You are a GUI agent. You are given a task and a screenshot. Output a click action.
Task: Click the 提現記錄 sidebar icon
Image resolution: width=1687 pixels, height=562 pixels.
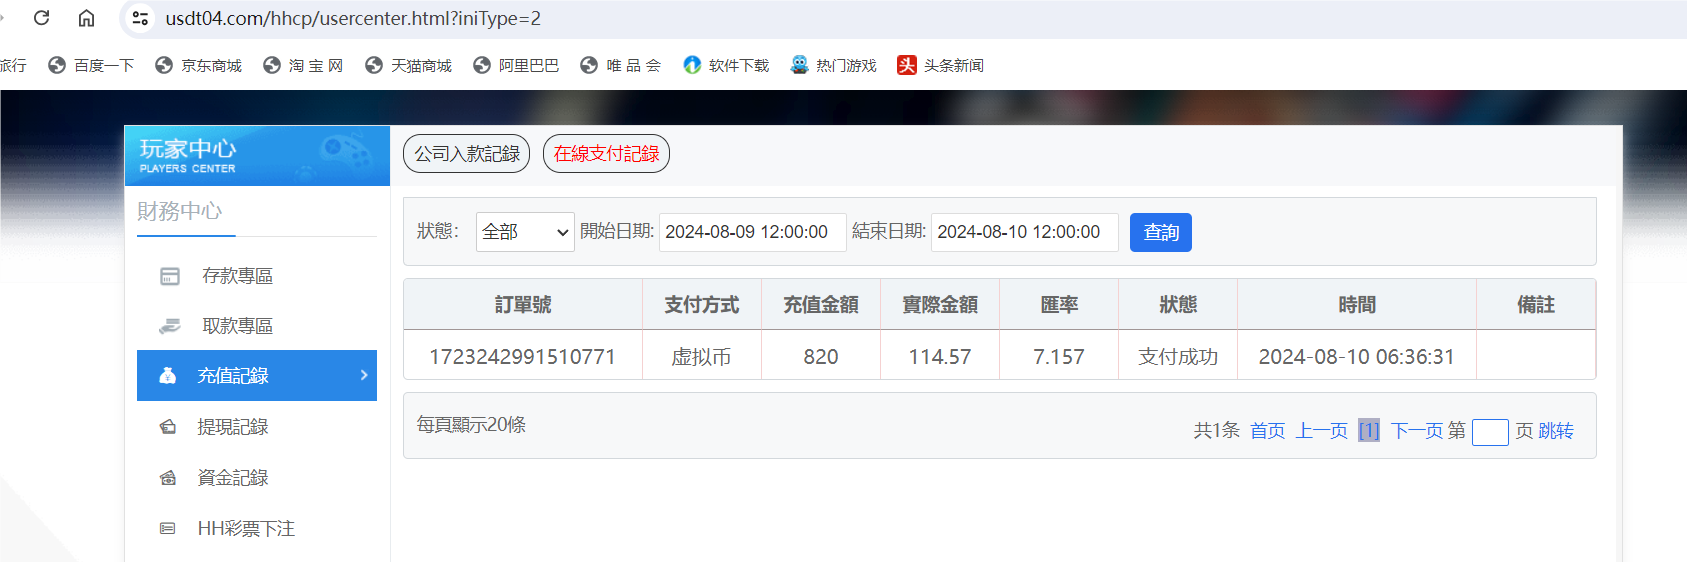pos(168,427)
